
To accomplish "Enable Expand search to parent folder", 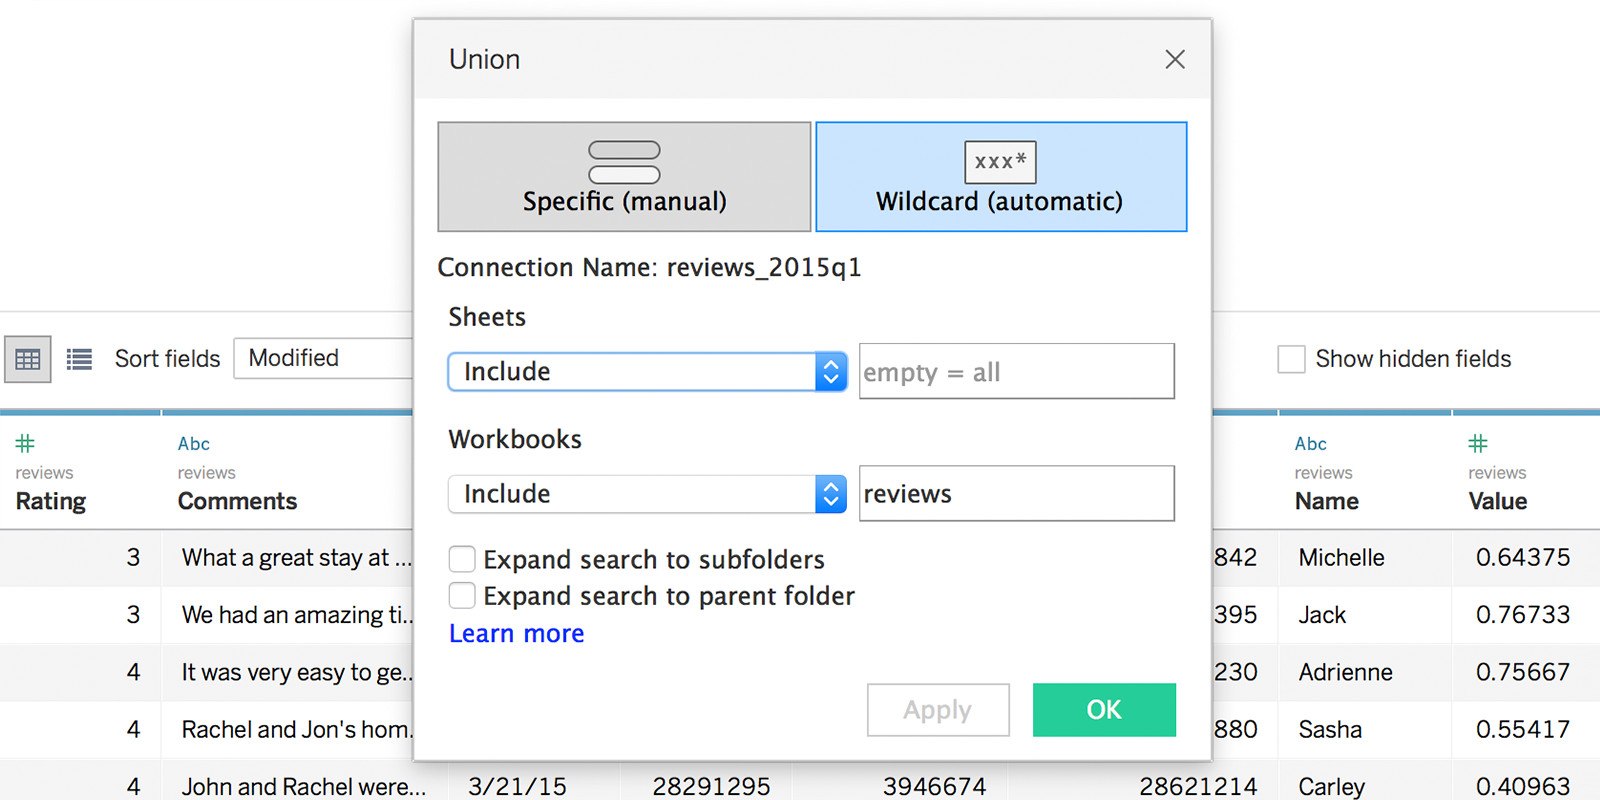I will tap(462, 596).
